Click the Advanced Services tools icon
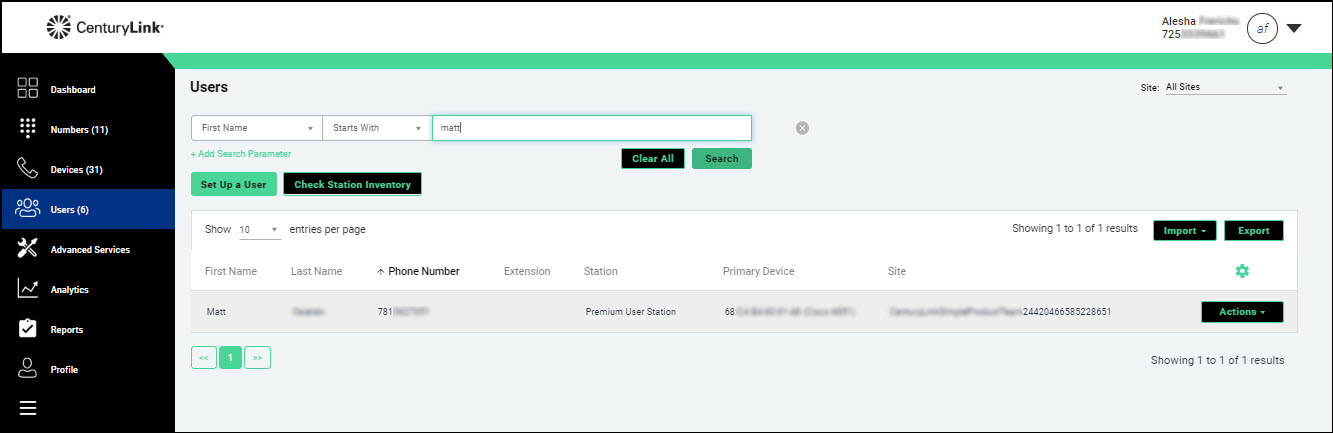The image size is (1333, 433). tap(28, 249)
